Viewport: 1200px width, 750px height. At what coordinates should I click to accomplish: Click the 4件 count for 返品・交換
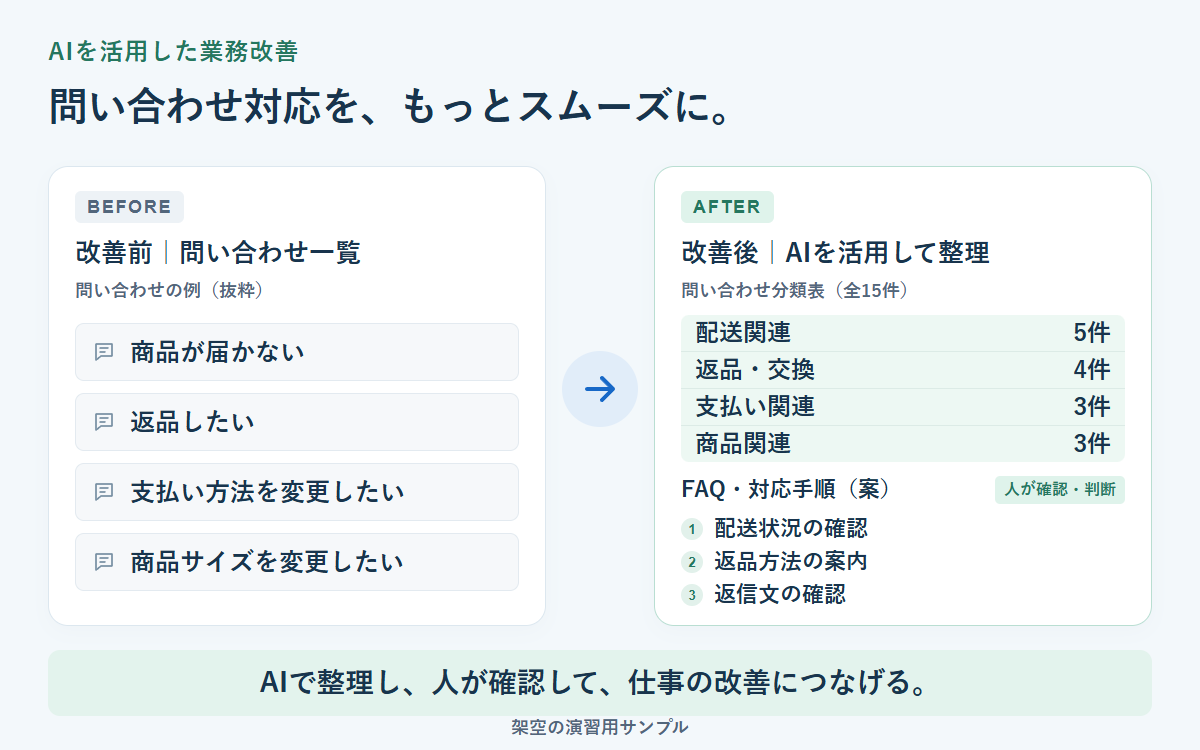pyautogui.click(x=1092, y=370)
